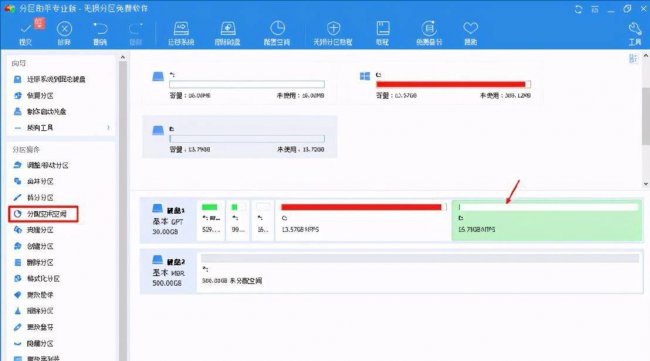Viewport: 650px width, 361px height.
Task: Open the title bar menu icon
Action: [595, 9]
